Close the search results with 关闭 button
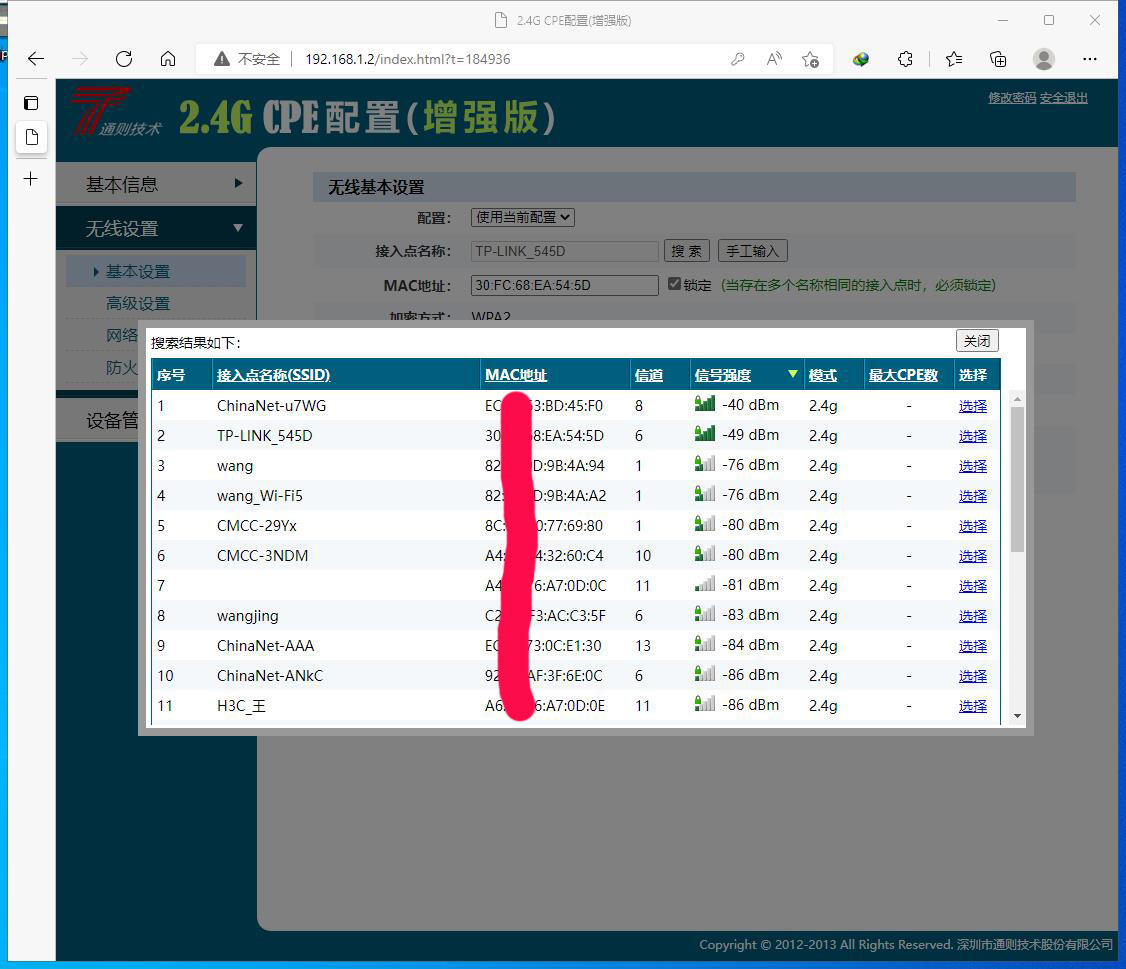 coord(977,340)
